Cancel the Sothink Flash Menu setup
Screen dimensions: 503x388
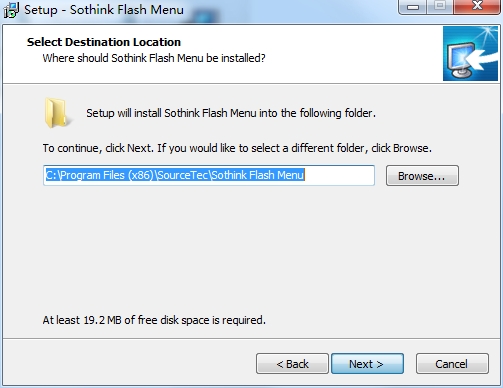tap(452, 364)
